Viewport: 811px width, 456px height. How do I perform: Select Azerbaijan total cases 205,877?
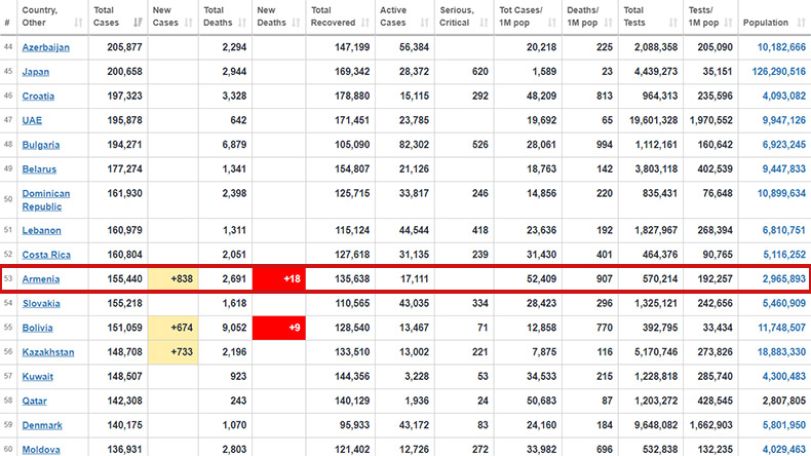pos(125,47)
